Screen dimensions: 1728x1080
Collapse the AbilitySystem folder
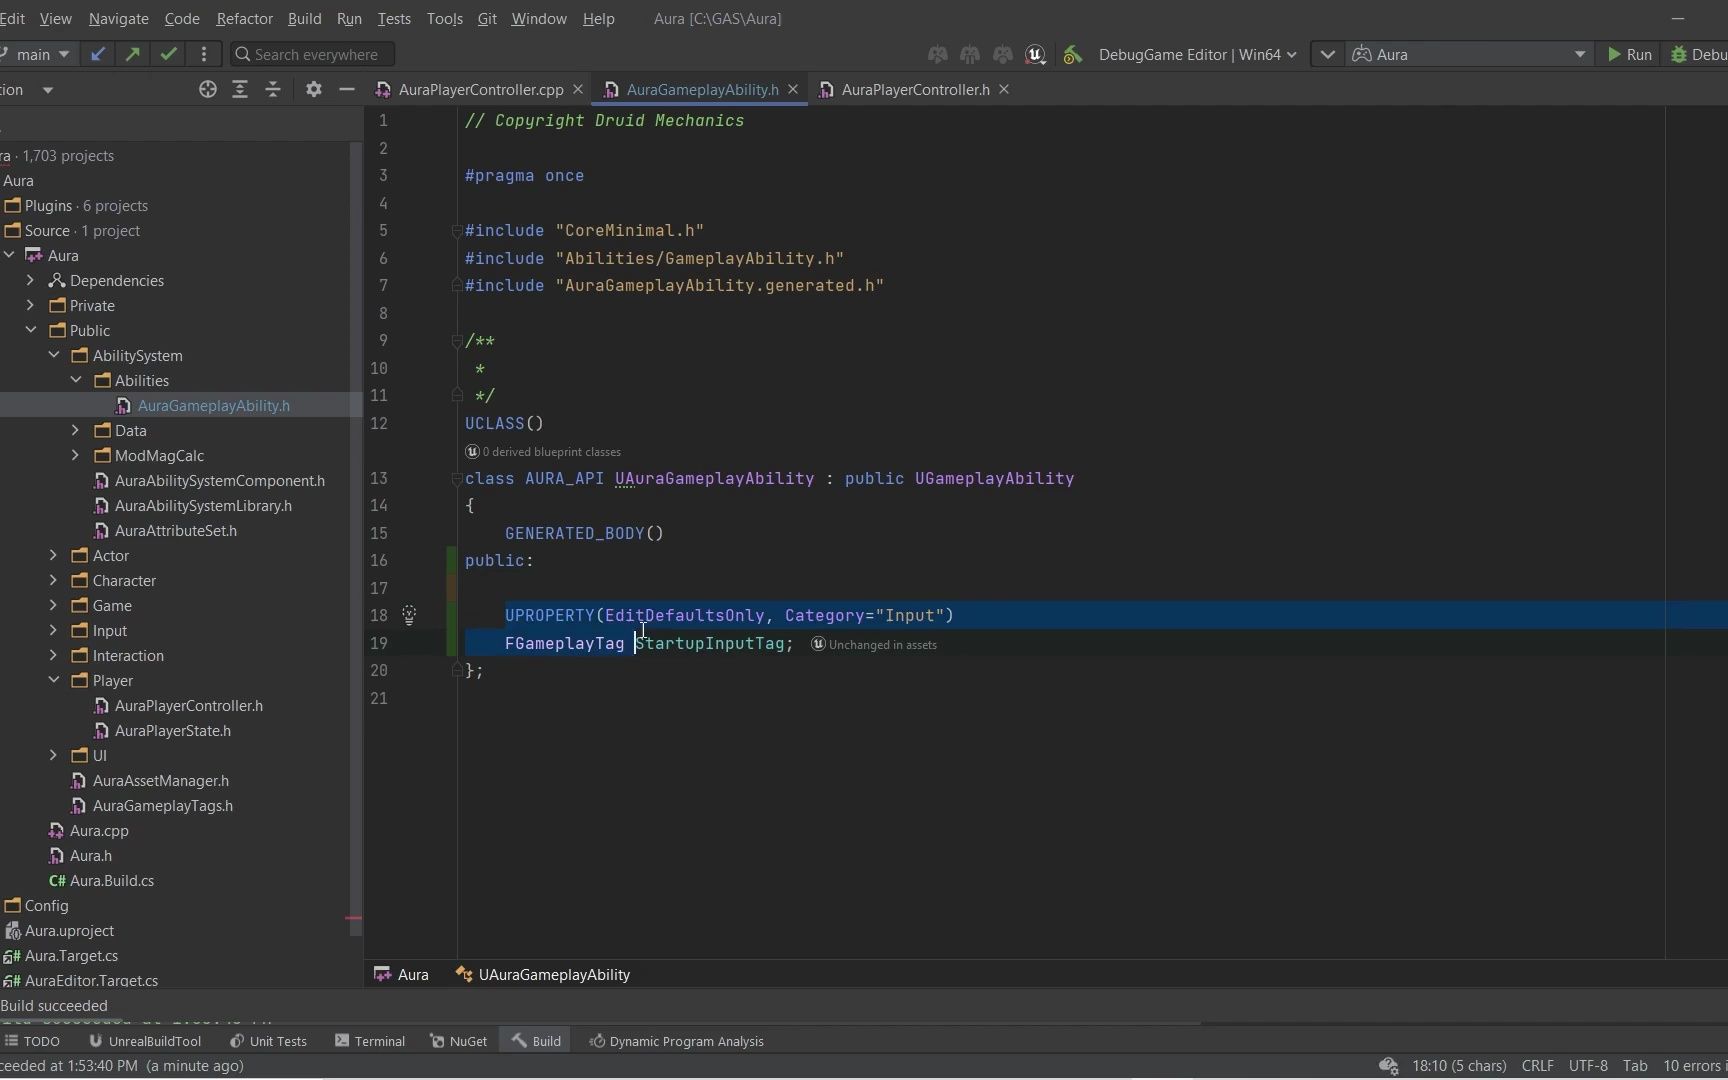point(54,356)
